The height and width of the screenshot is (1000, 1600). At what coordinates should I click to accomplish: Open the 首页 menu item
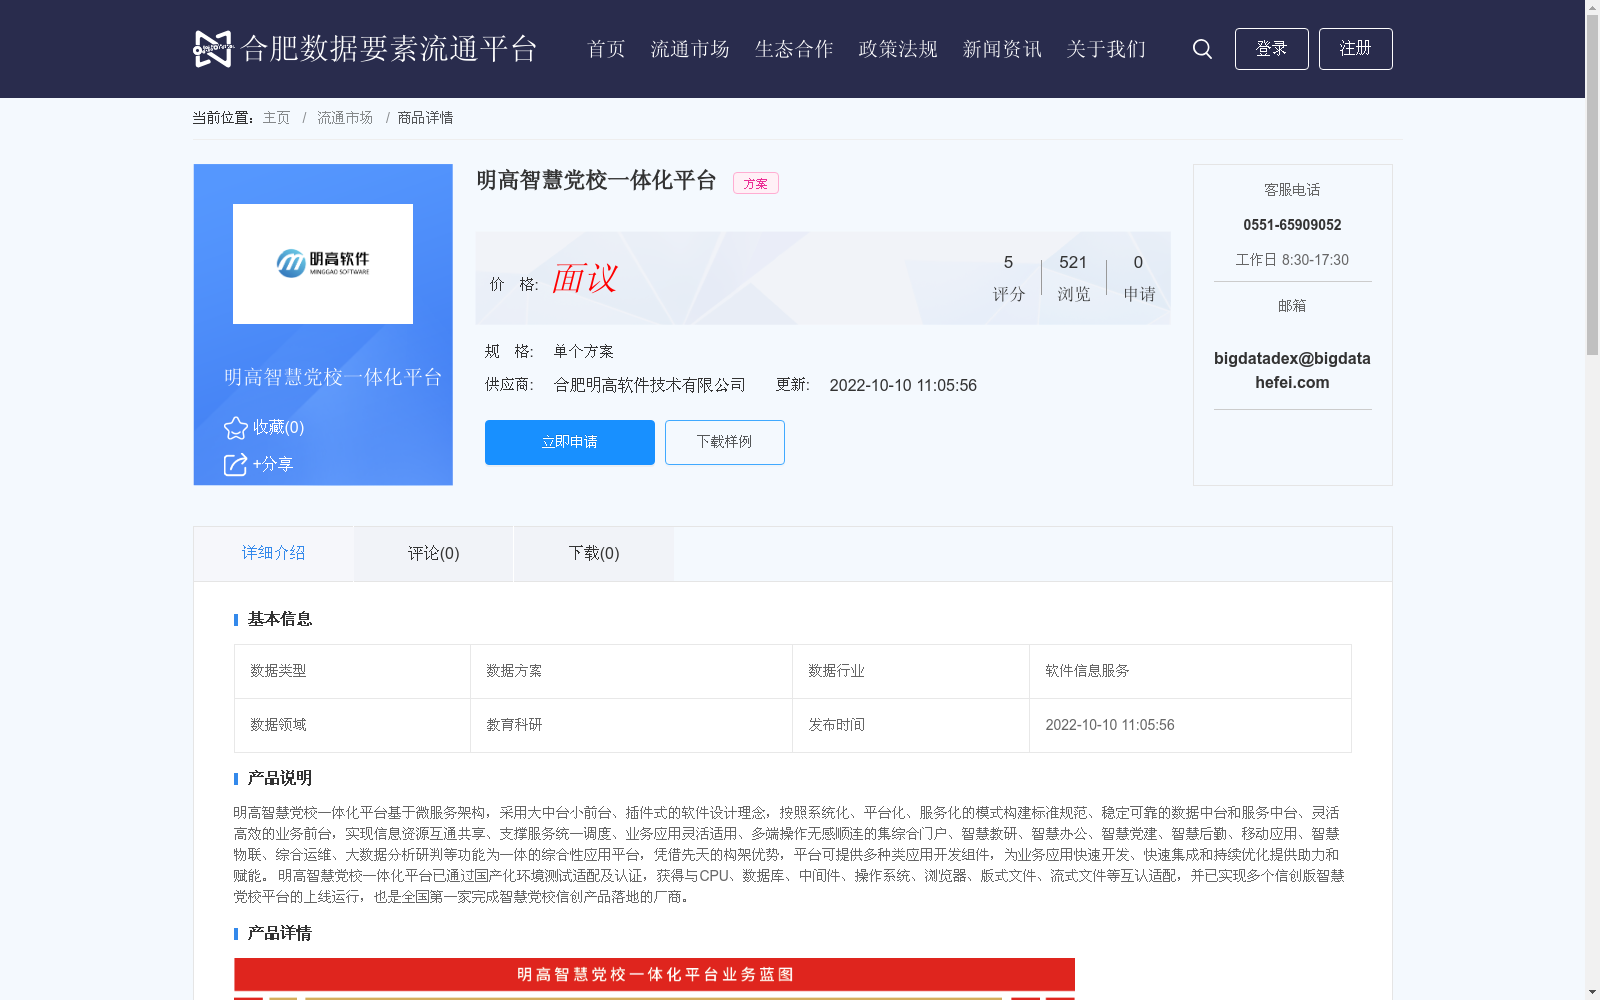(606, 49)
